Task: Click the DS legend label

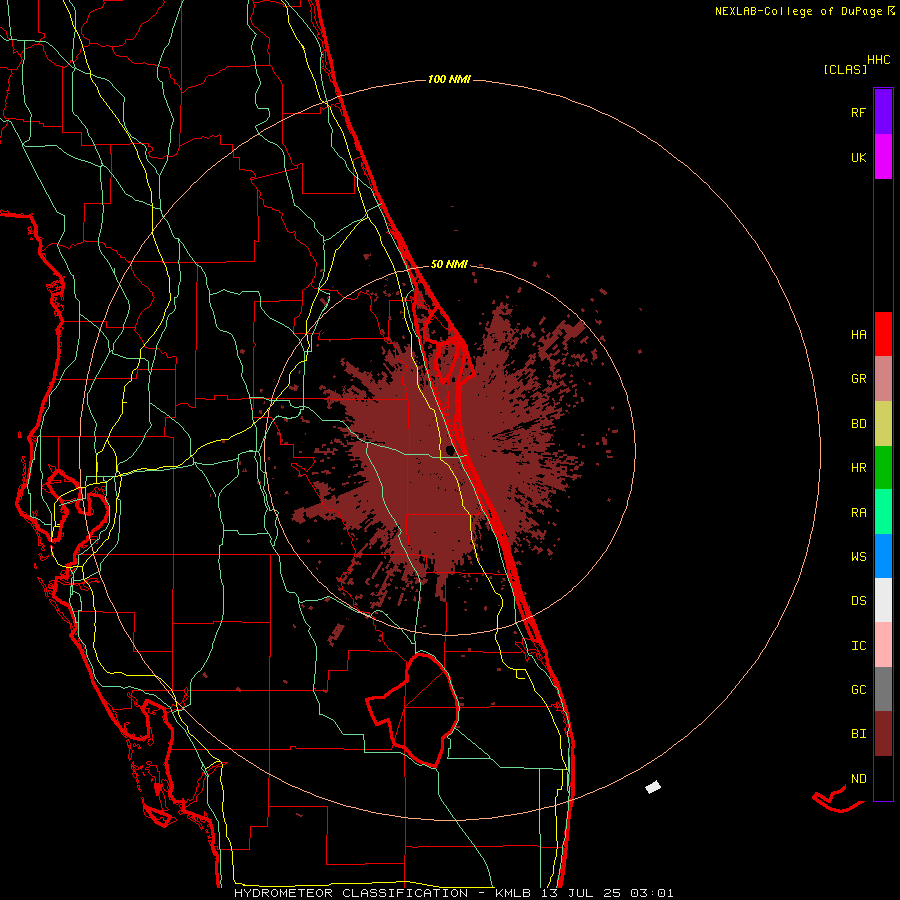Action: coord(858,601)
